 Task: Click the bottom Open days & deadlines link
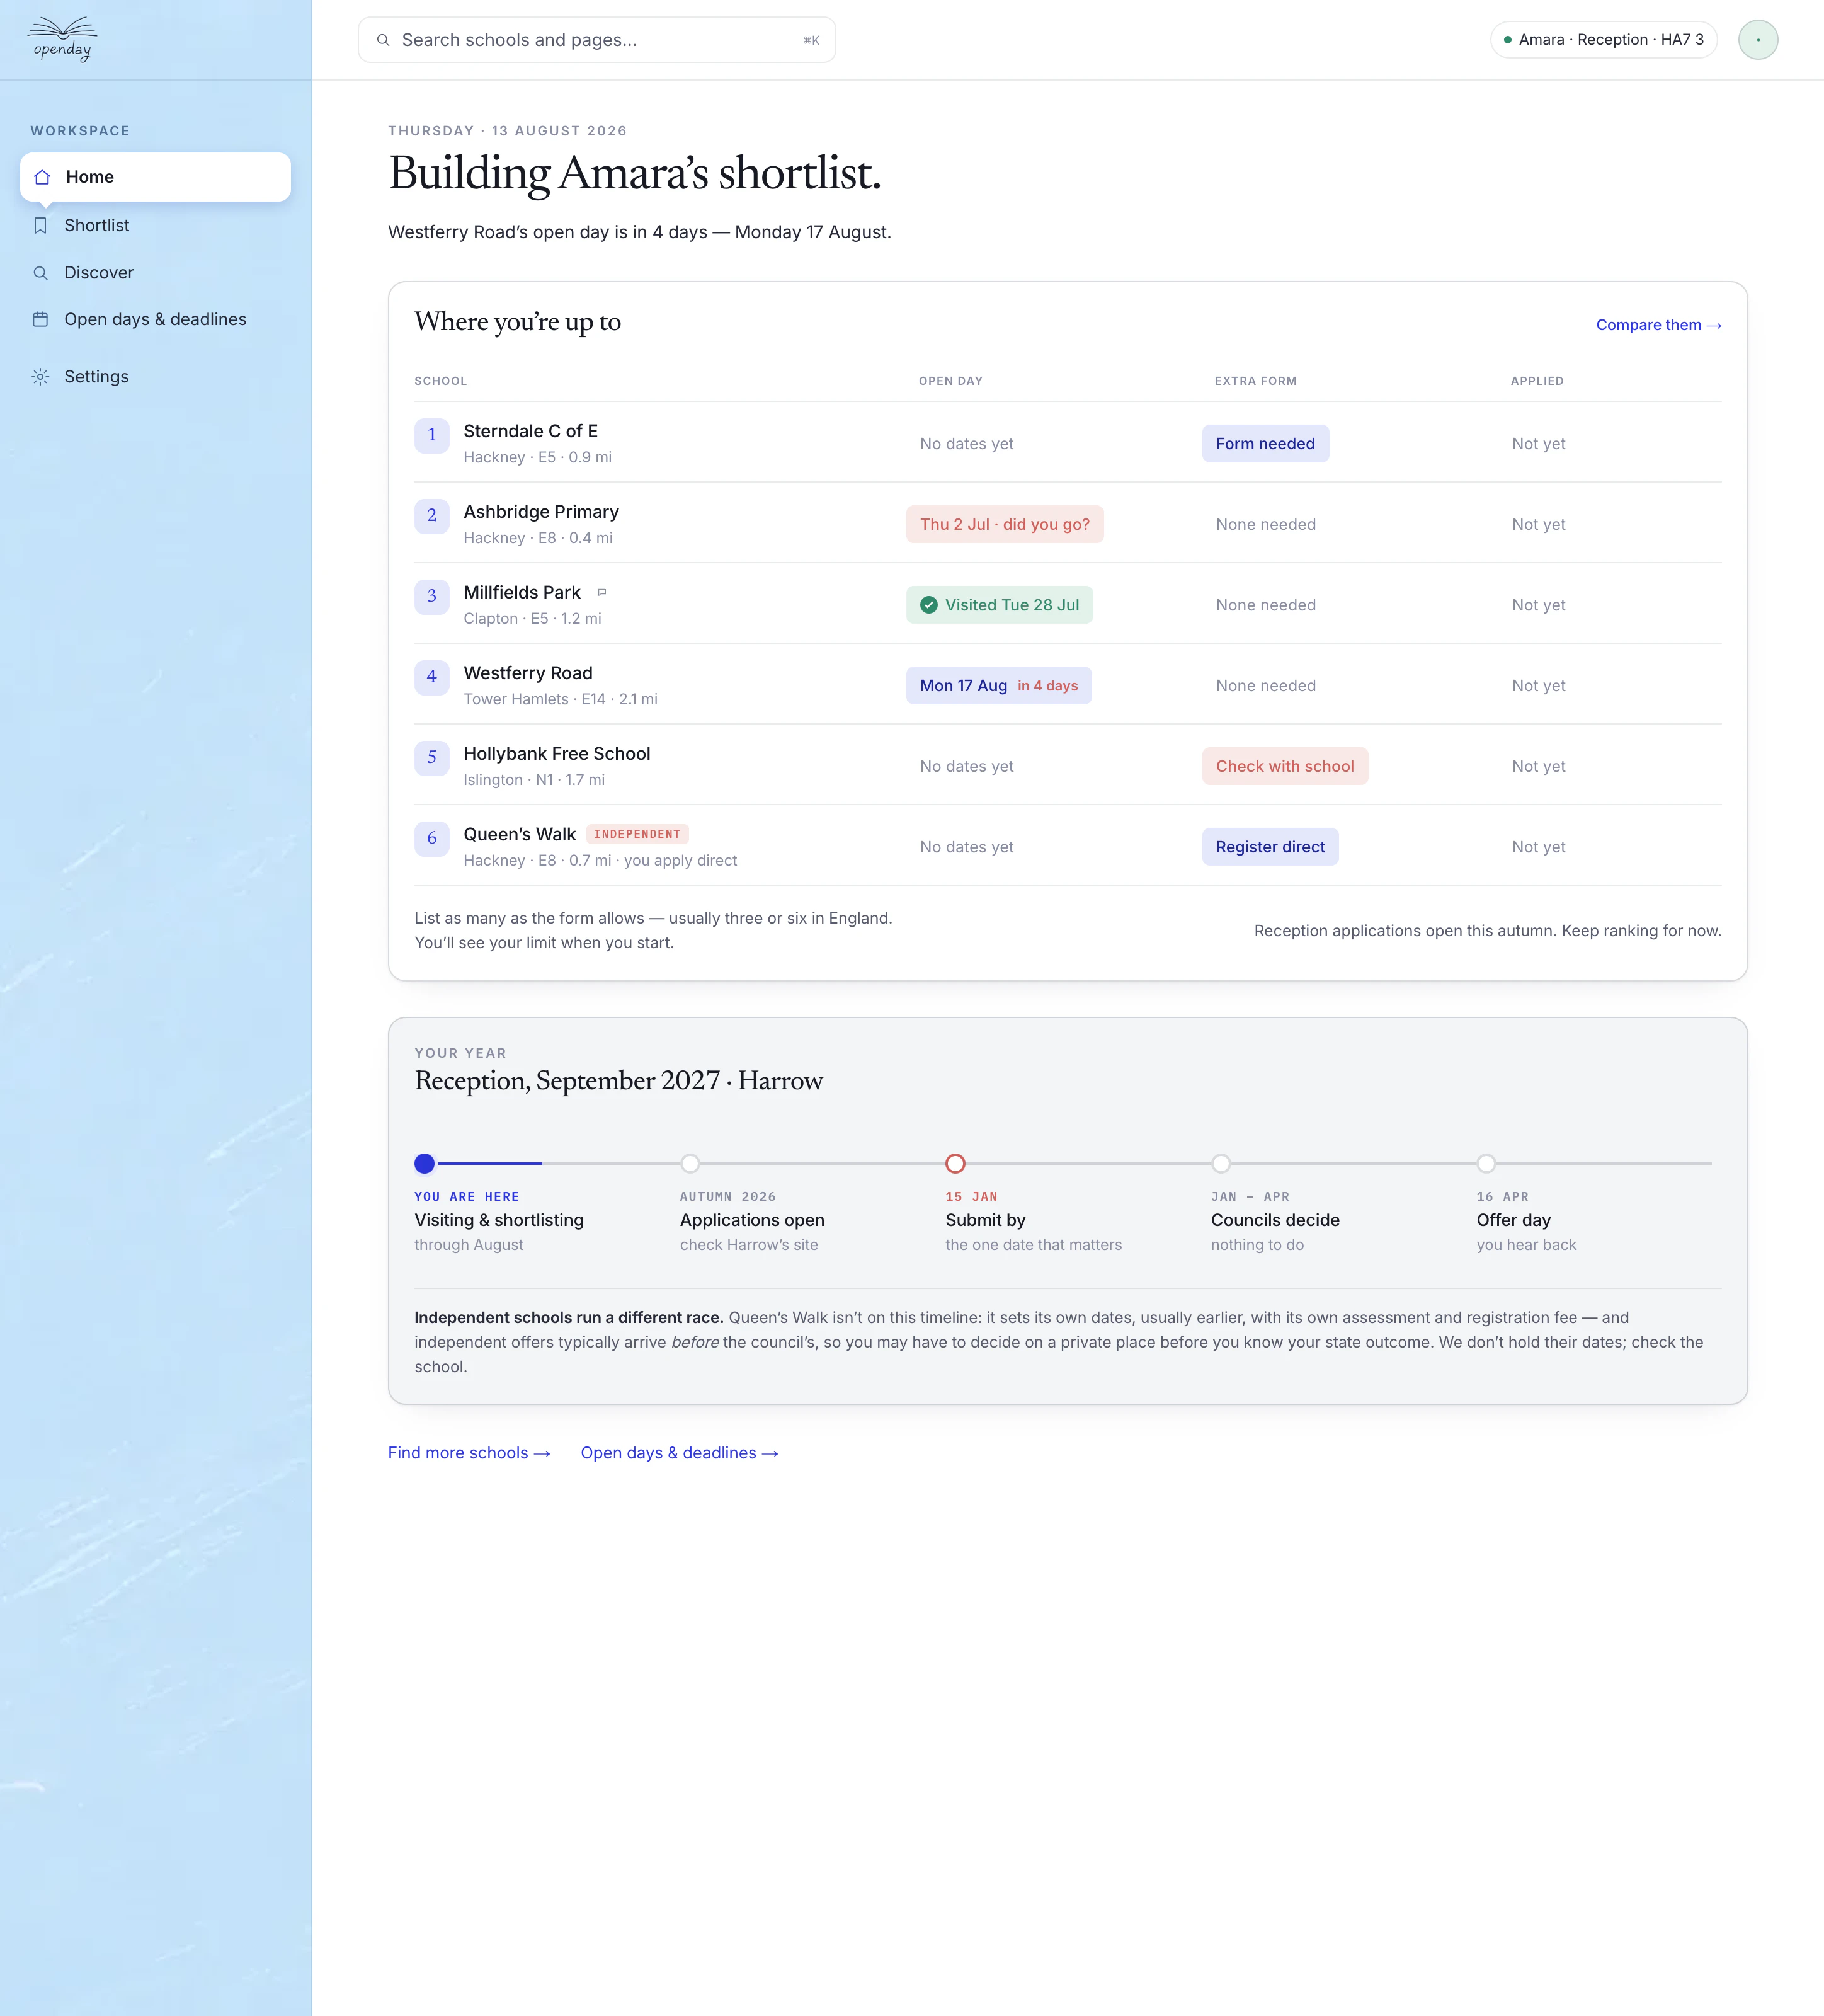[x=679, y=1453]
